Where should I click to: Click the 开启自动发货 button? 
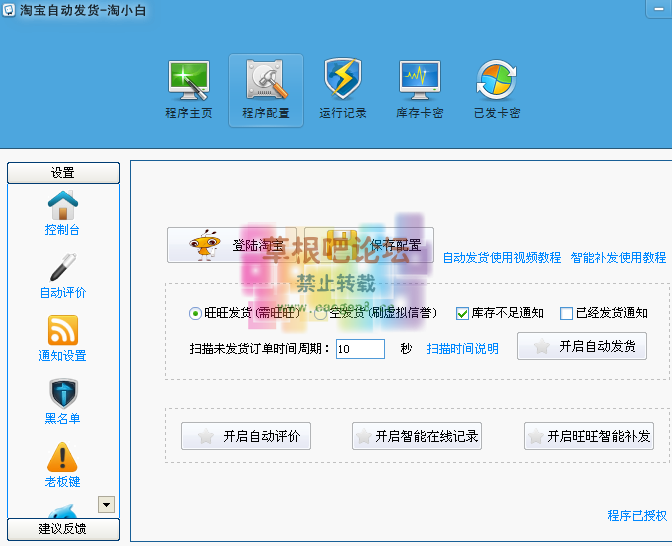(x=582, y=346)
